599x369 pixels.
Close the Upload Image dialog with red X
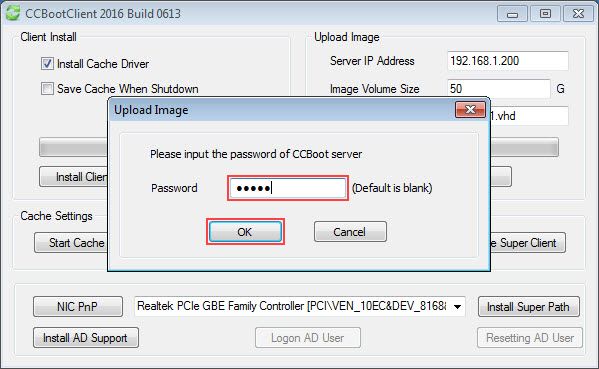click(470, 110)
